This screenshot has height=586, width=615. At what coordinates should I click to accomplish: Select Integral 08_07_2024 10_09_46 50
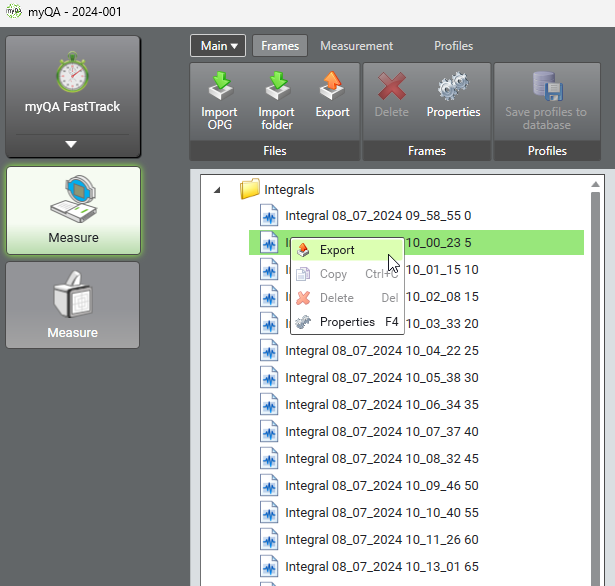(382, 486)
